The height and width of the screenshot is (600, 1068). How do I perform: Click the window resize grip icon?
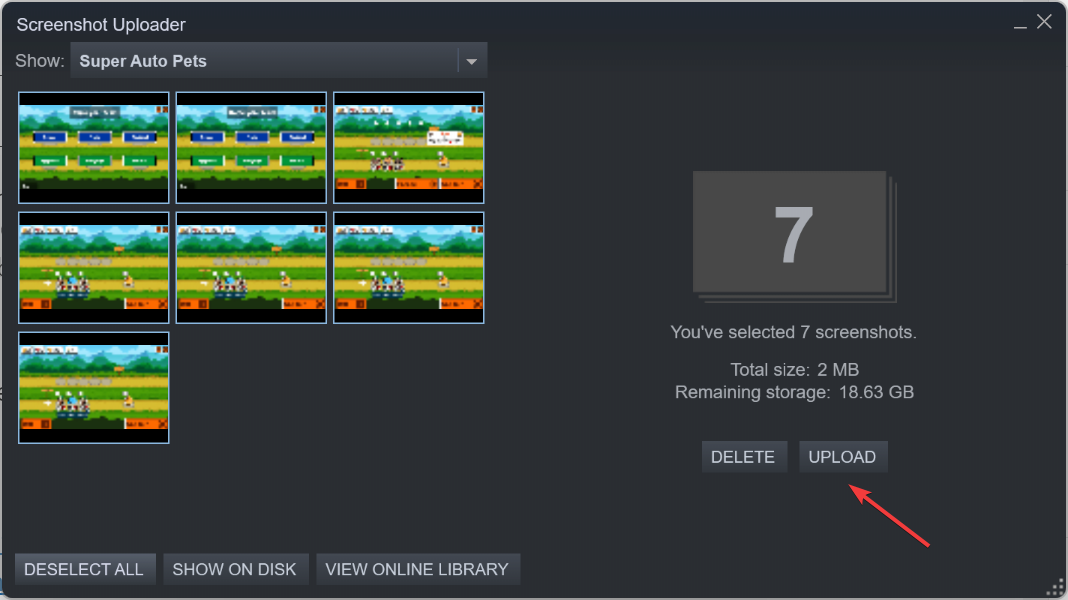tap(1055, 588)
